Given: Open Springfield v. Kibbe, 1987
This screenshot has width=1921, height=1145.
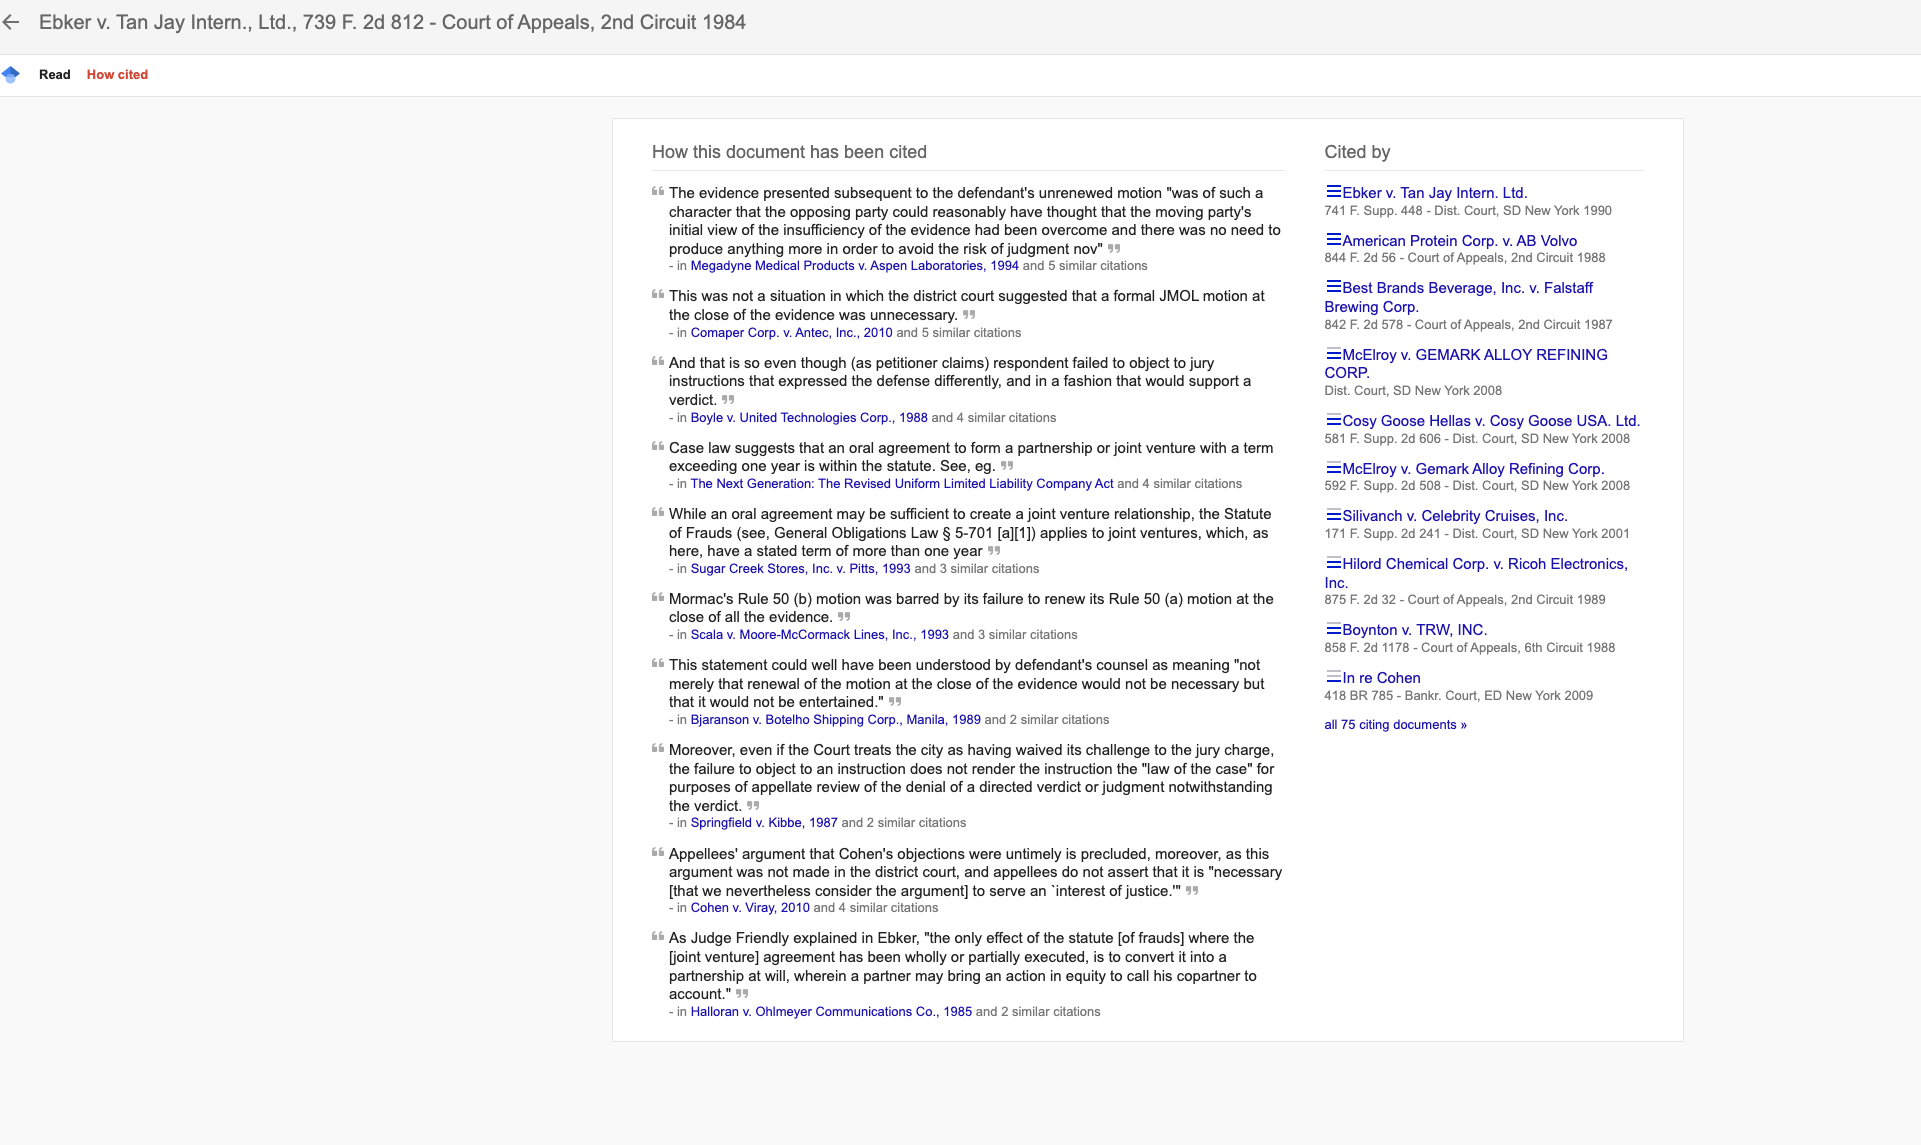Looking at the screenshot, I should tap(764, 822).
